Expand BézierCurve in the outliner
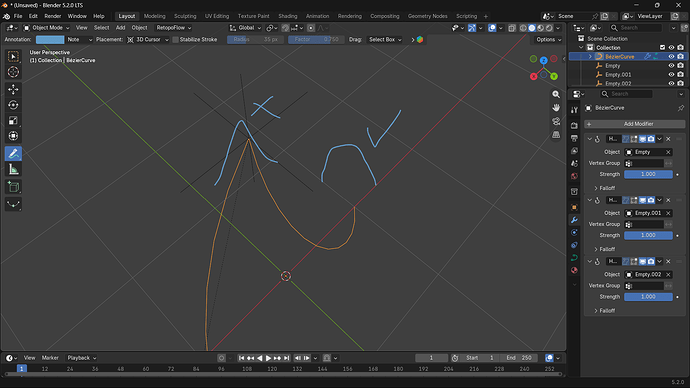690x388 pixels. point(590,57)
